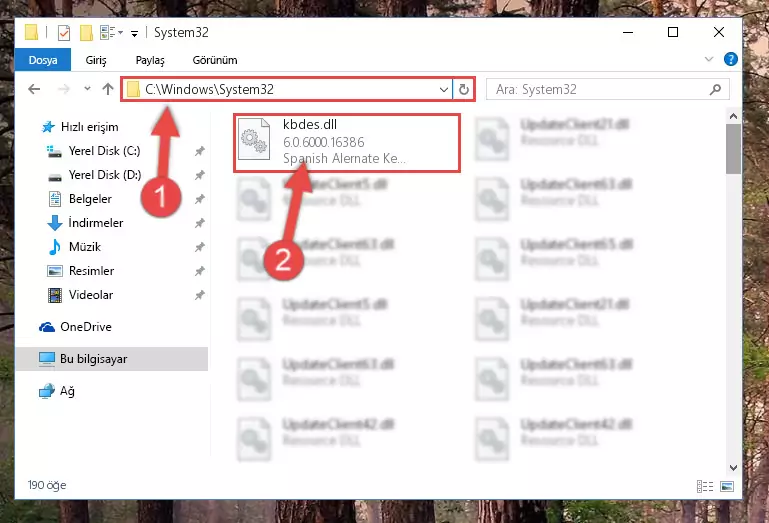Screen dimensions: 769x523
Task: Click the window folder icon in title bar
Action: pos(31,32)
